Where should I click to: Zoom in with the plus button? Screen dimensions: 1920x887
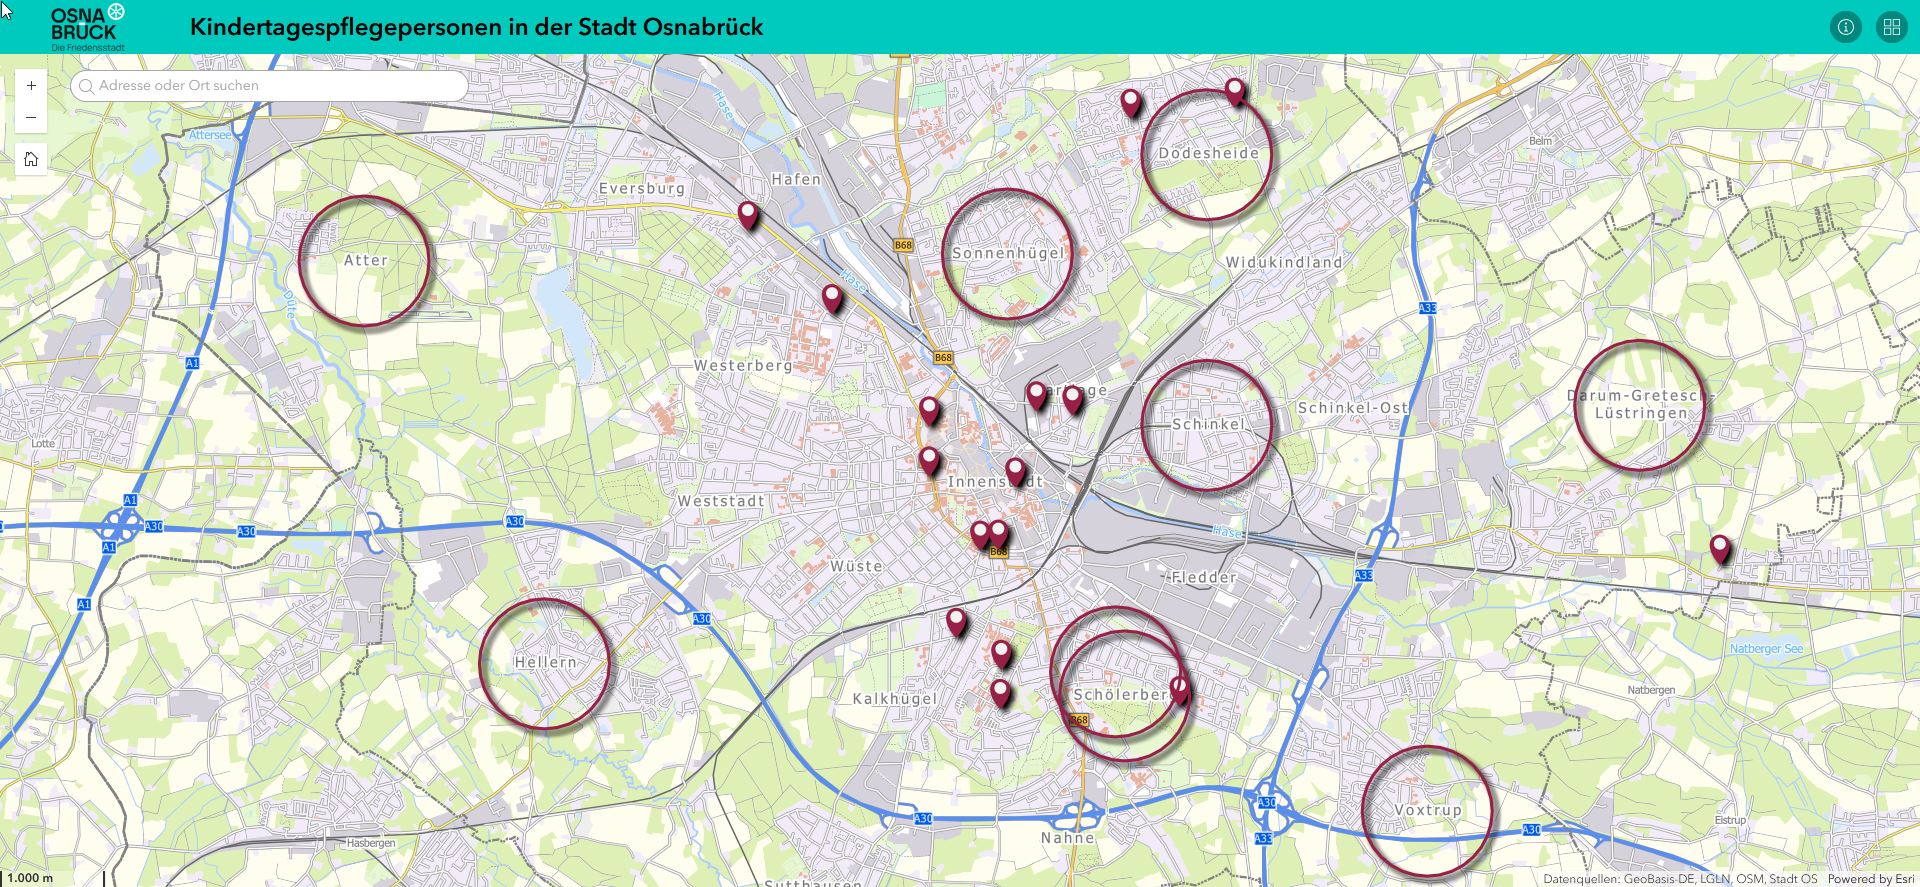tap(31, 86)
